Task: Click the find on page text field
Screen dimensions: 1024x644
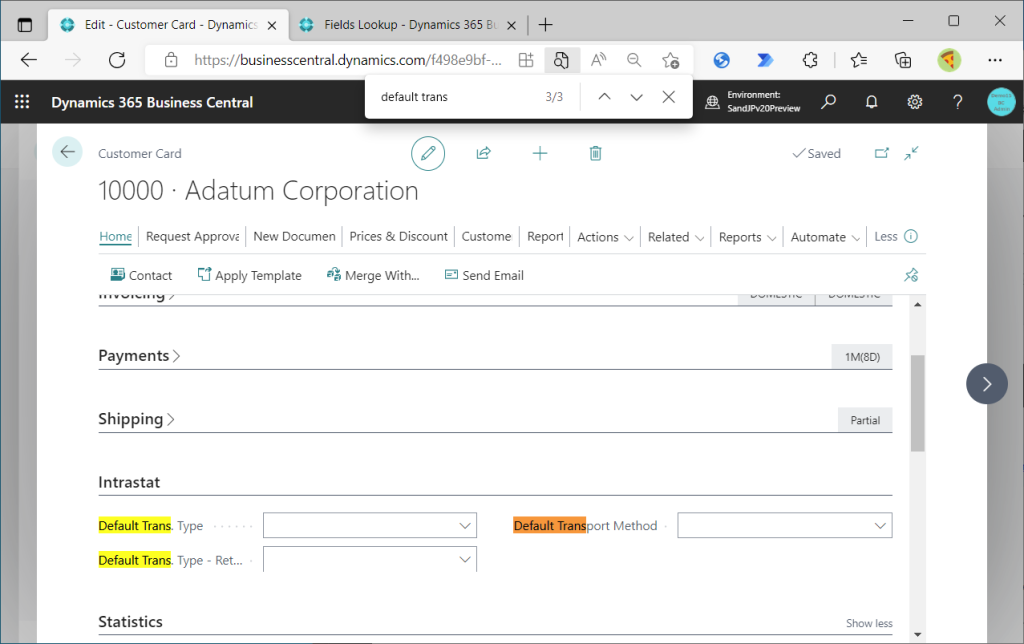Action: pos(457,97)
